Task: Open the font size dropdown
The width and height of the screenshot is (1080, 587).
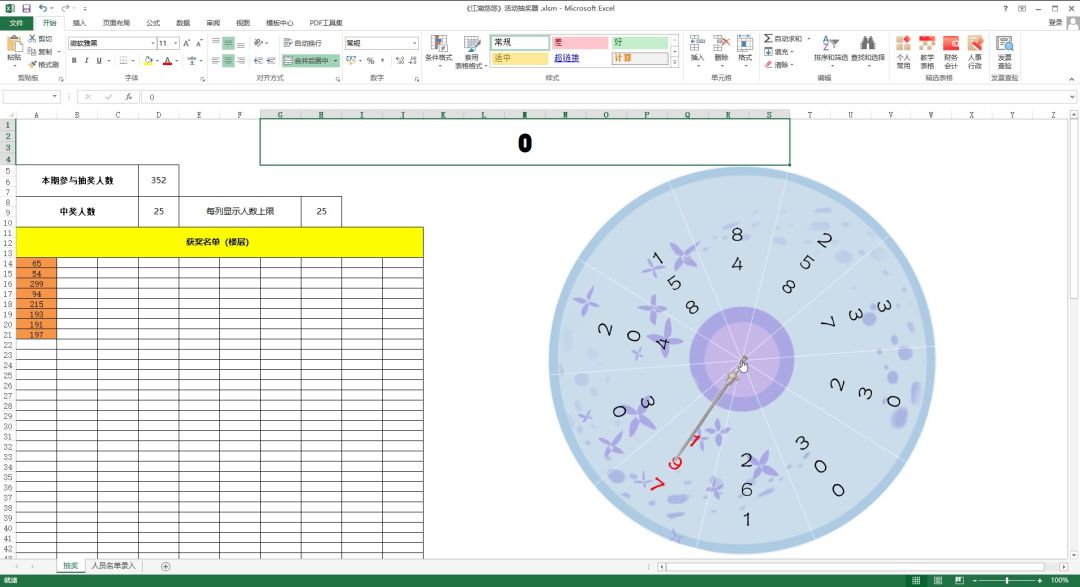Action: [175, 44]
